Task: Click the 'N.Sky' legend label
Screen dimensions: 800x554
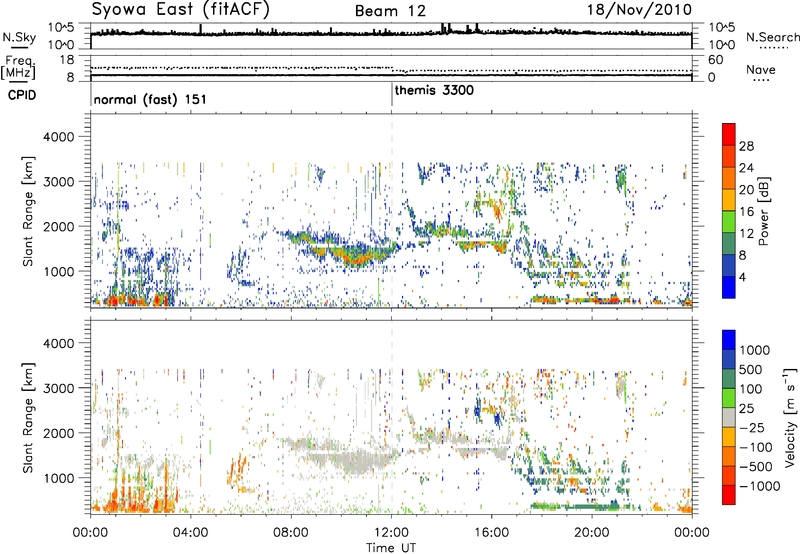Action: 19,37
